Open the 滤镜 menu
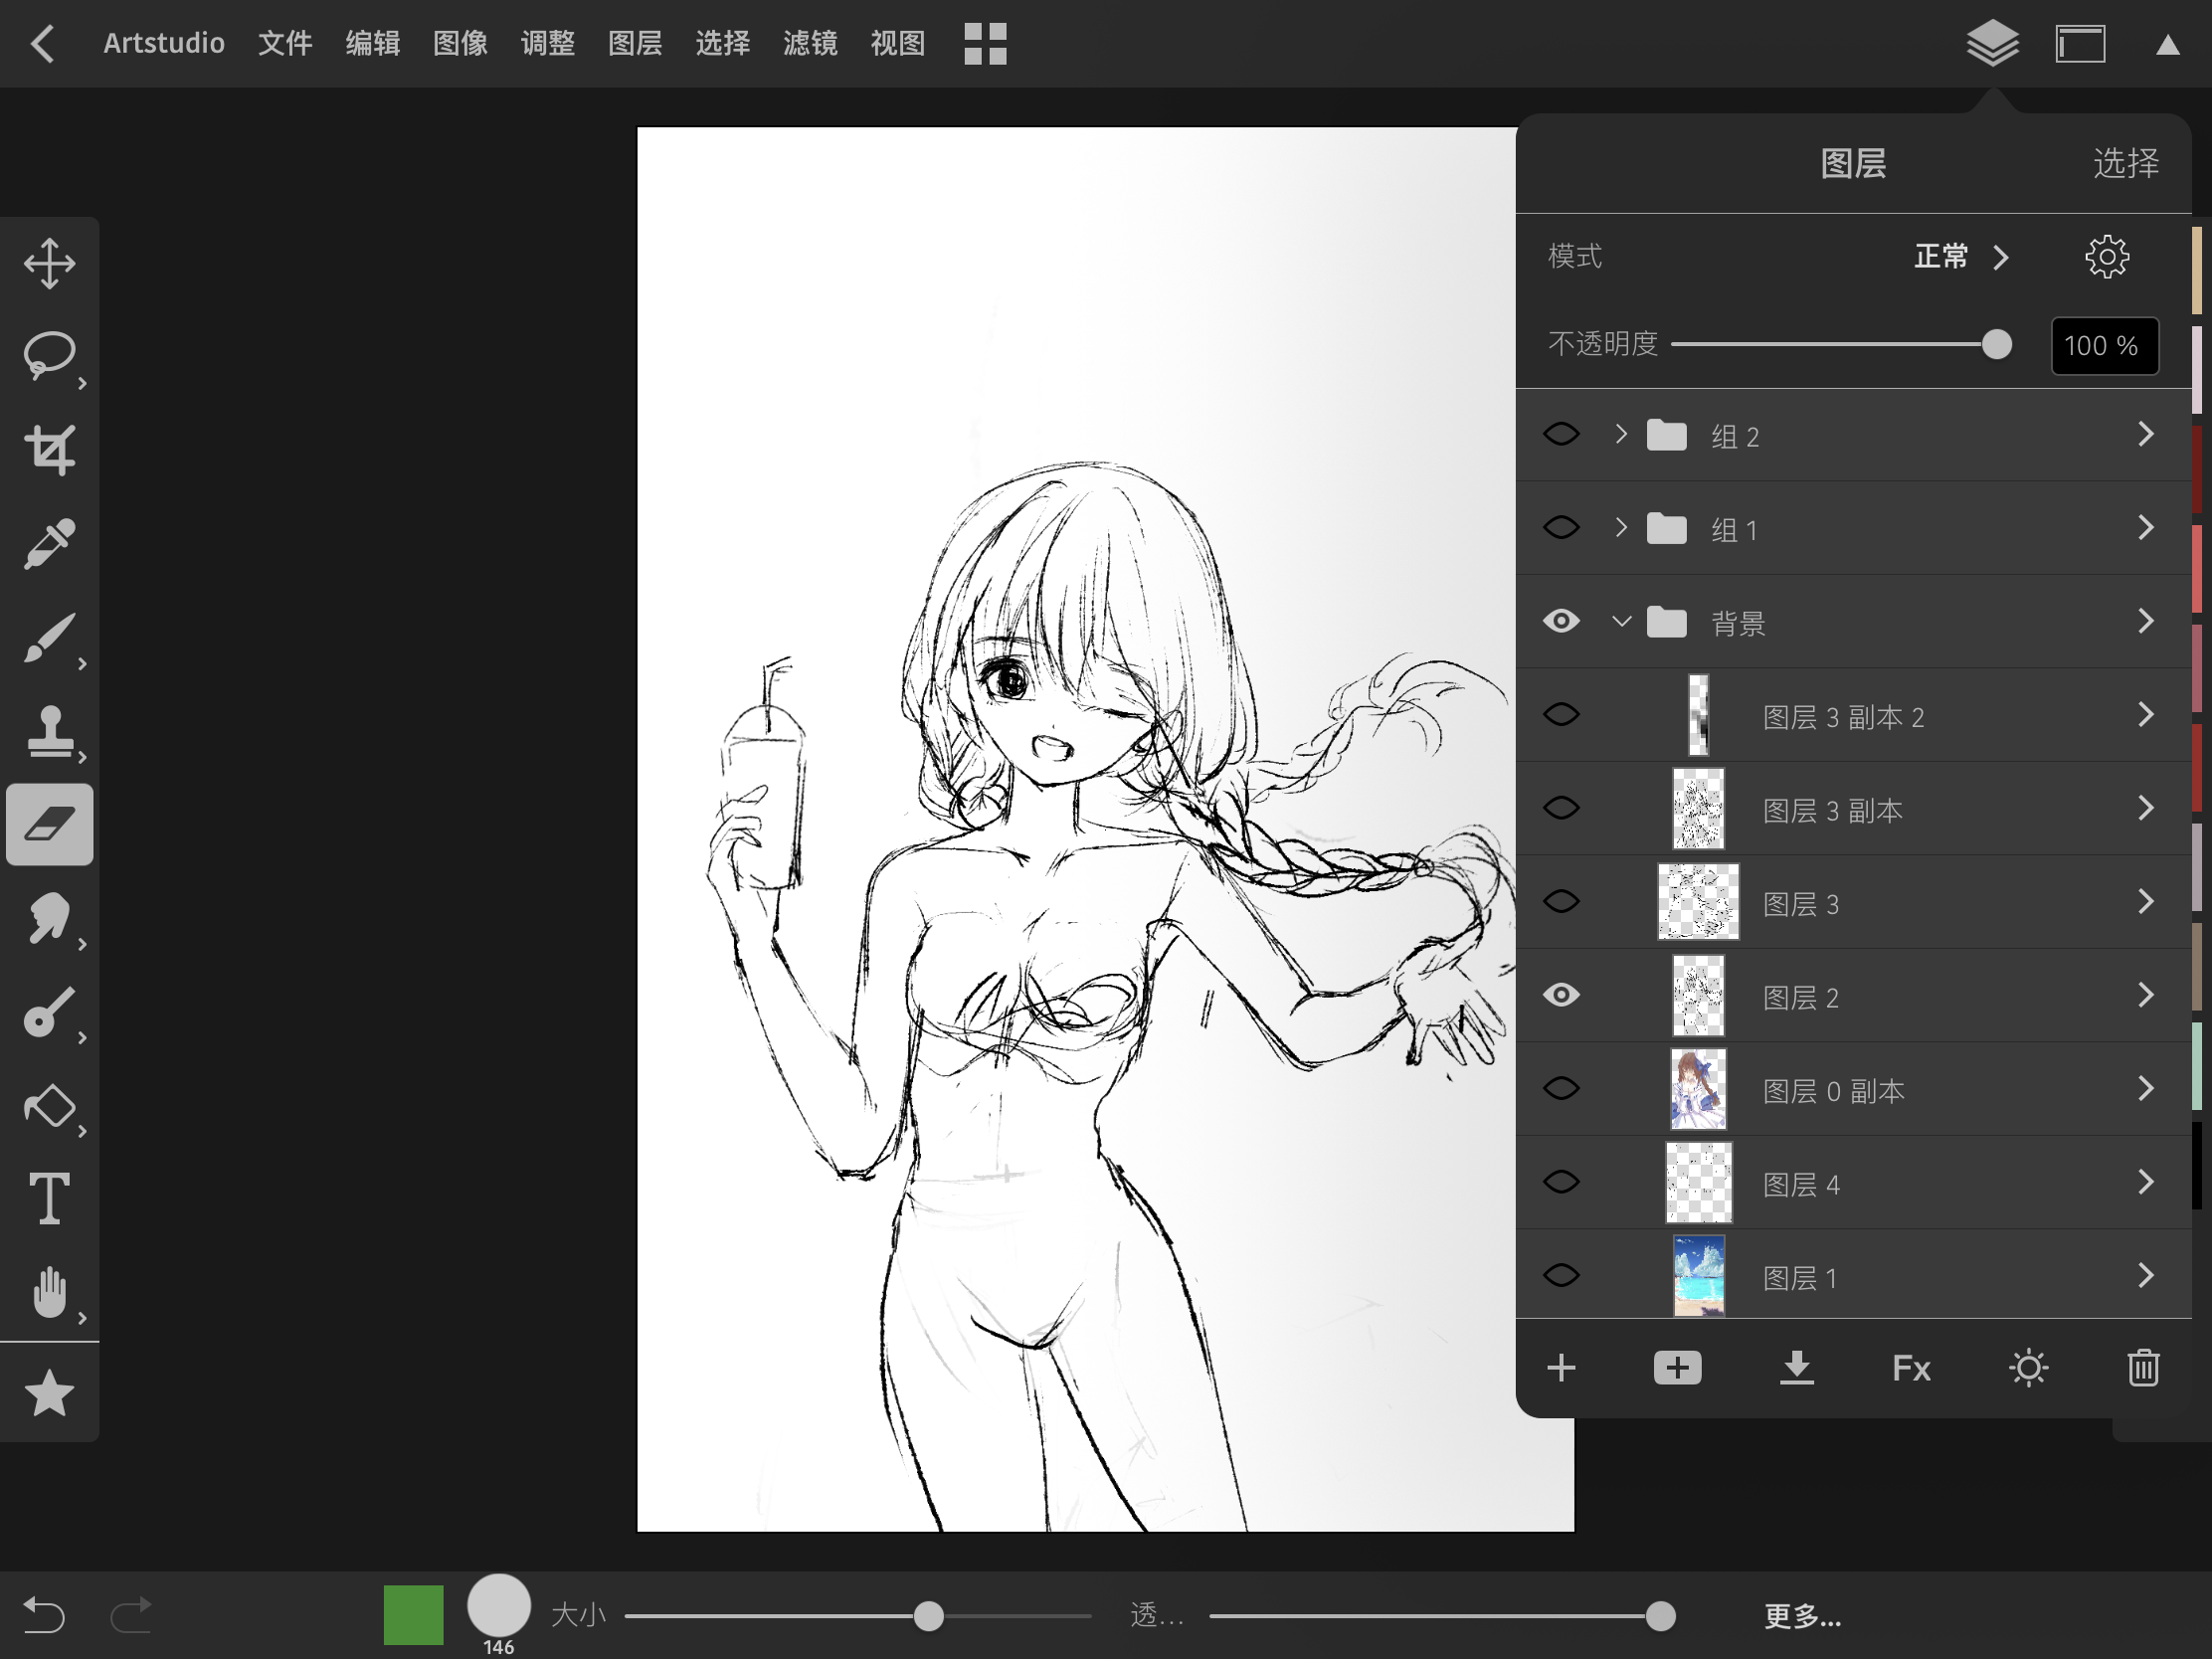The height and width of the screenshot is (1659, 2212). [809, 43]
